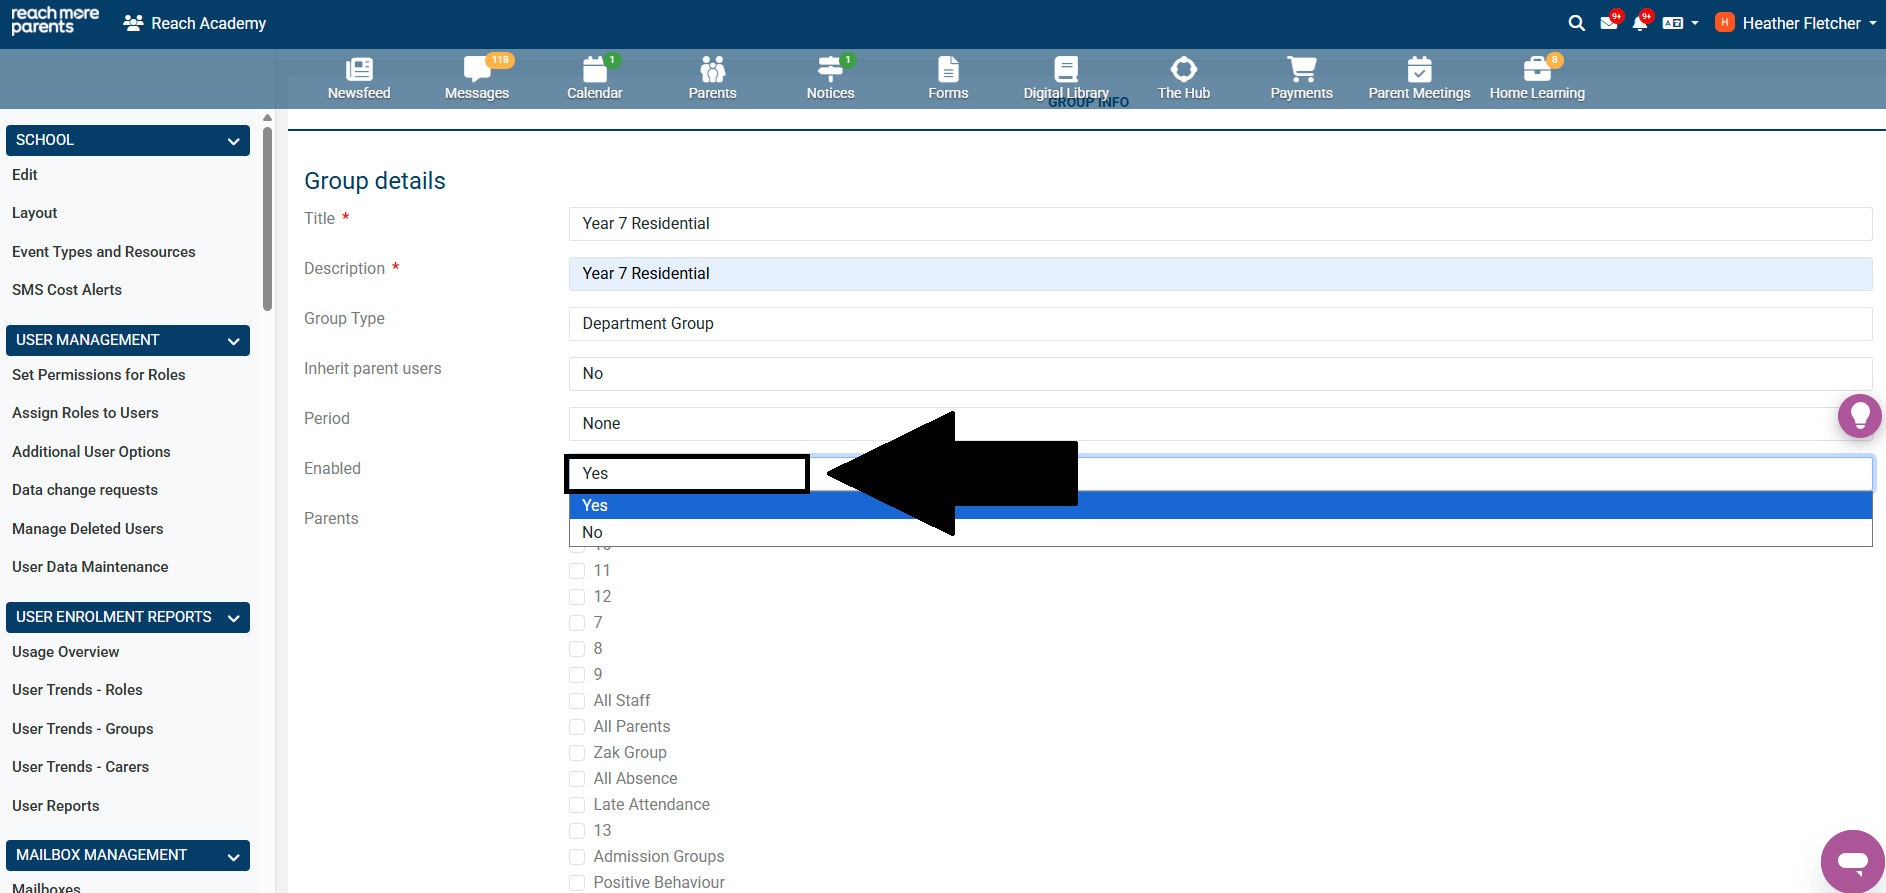Open User Trends - Groups report
Image resolution: width=1886 pixels, height=893 pixels.
[83, 729]
